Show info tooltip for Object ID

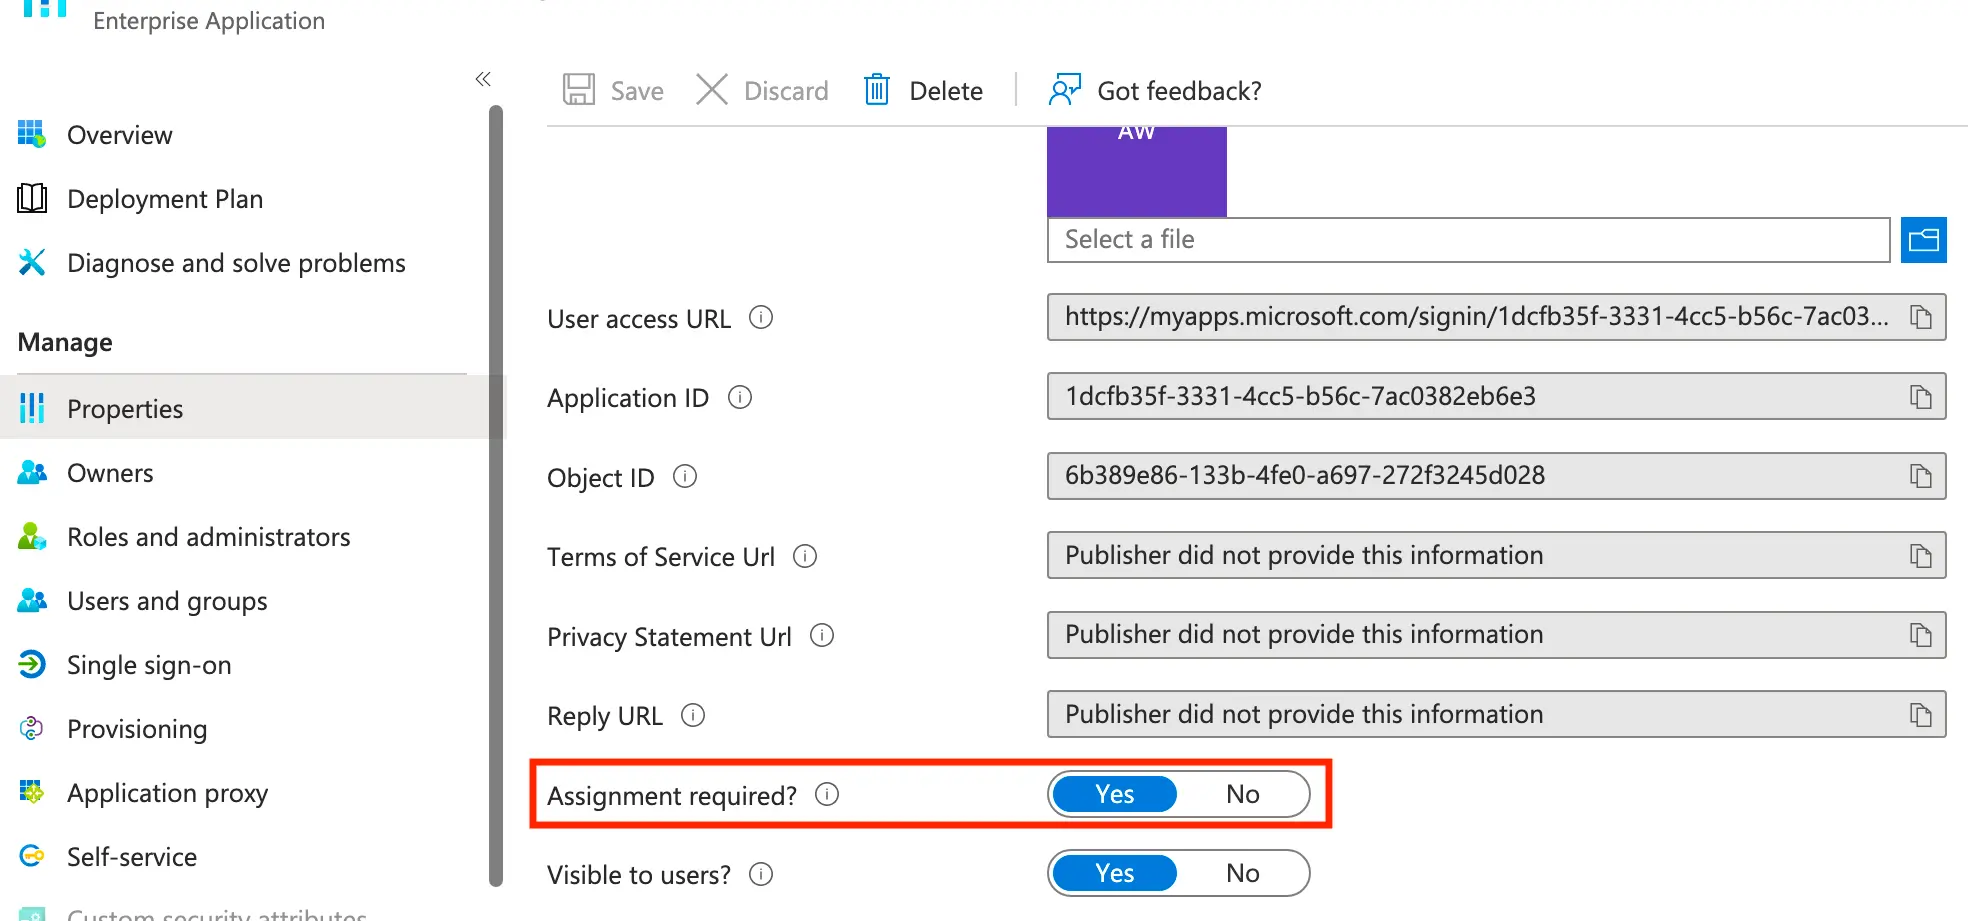coord(685,477)
